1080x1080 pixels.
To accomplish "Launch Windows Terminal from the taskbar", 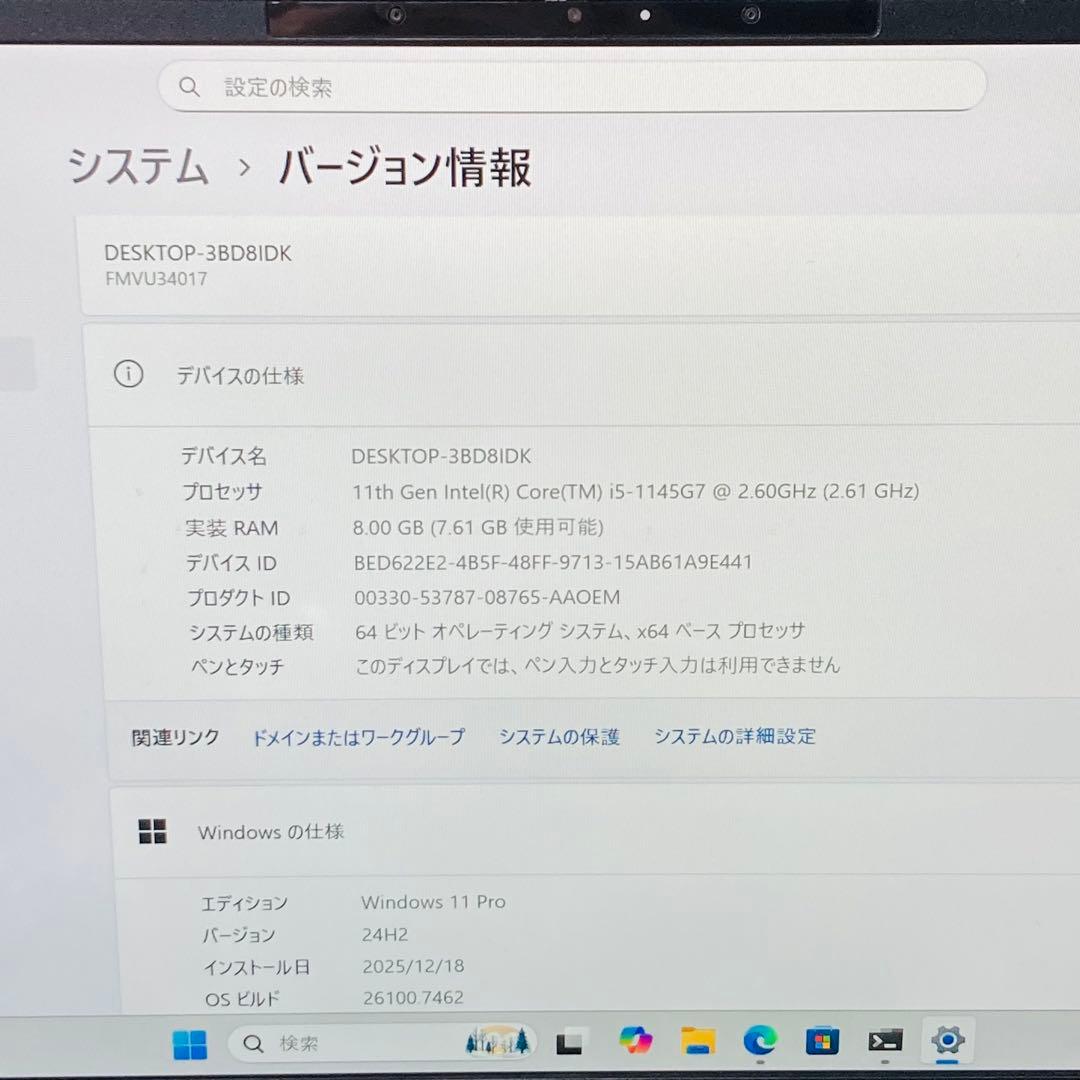I will (884, 1042).
